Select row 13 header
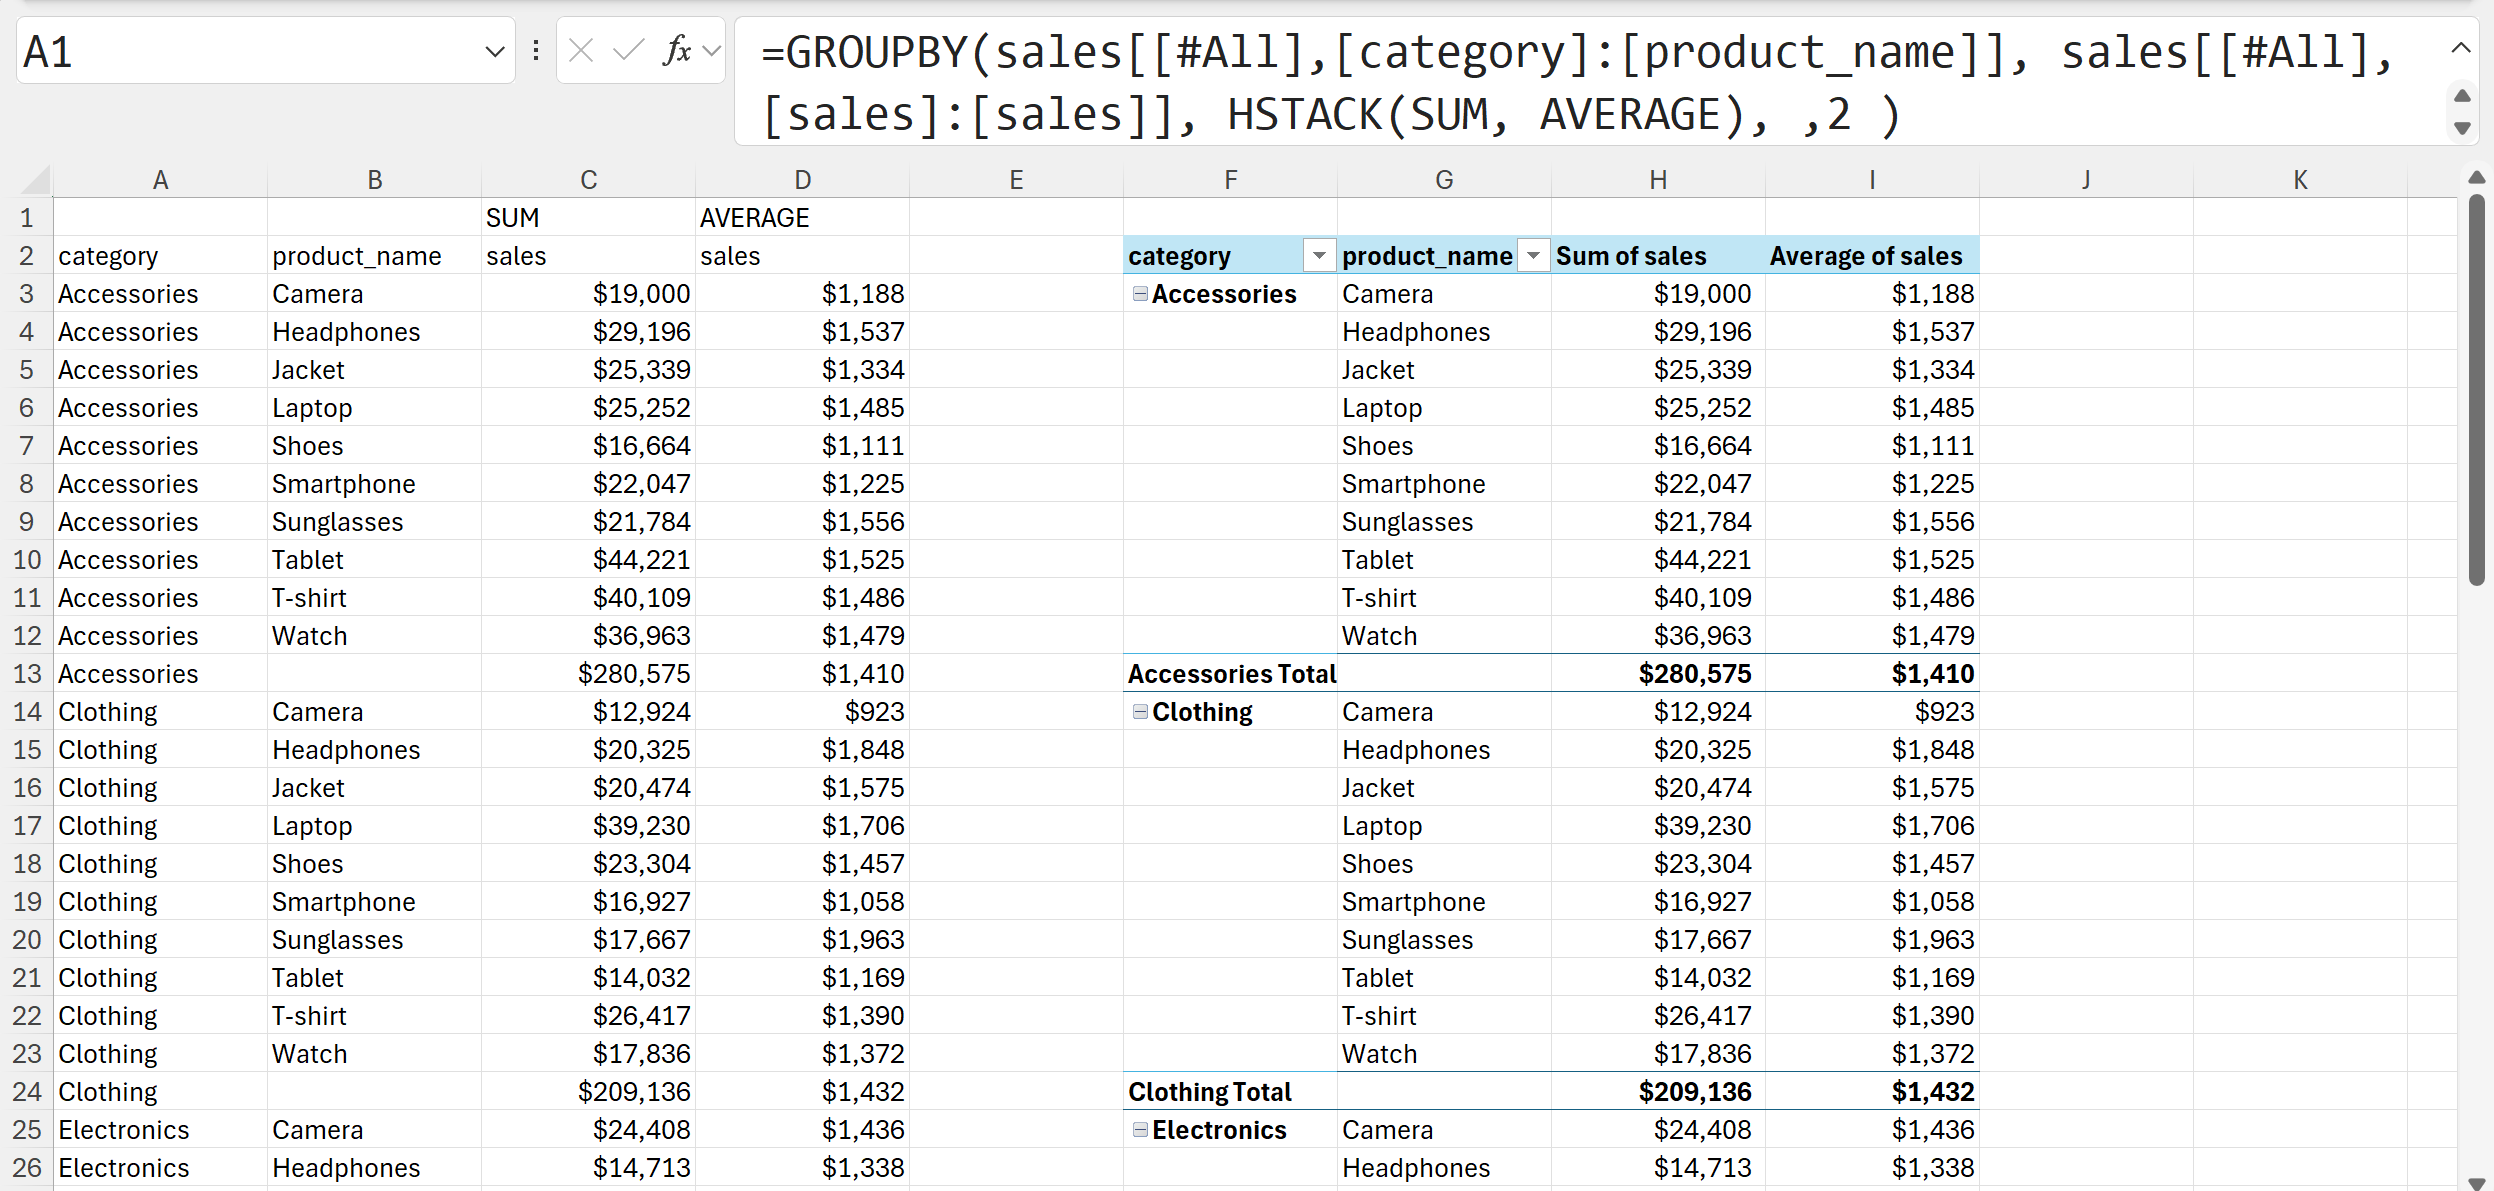 pos(27,674)
